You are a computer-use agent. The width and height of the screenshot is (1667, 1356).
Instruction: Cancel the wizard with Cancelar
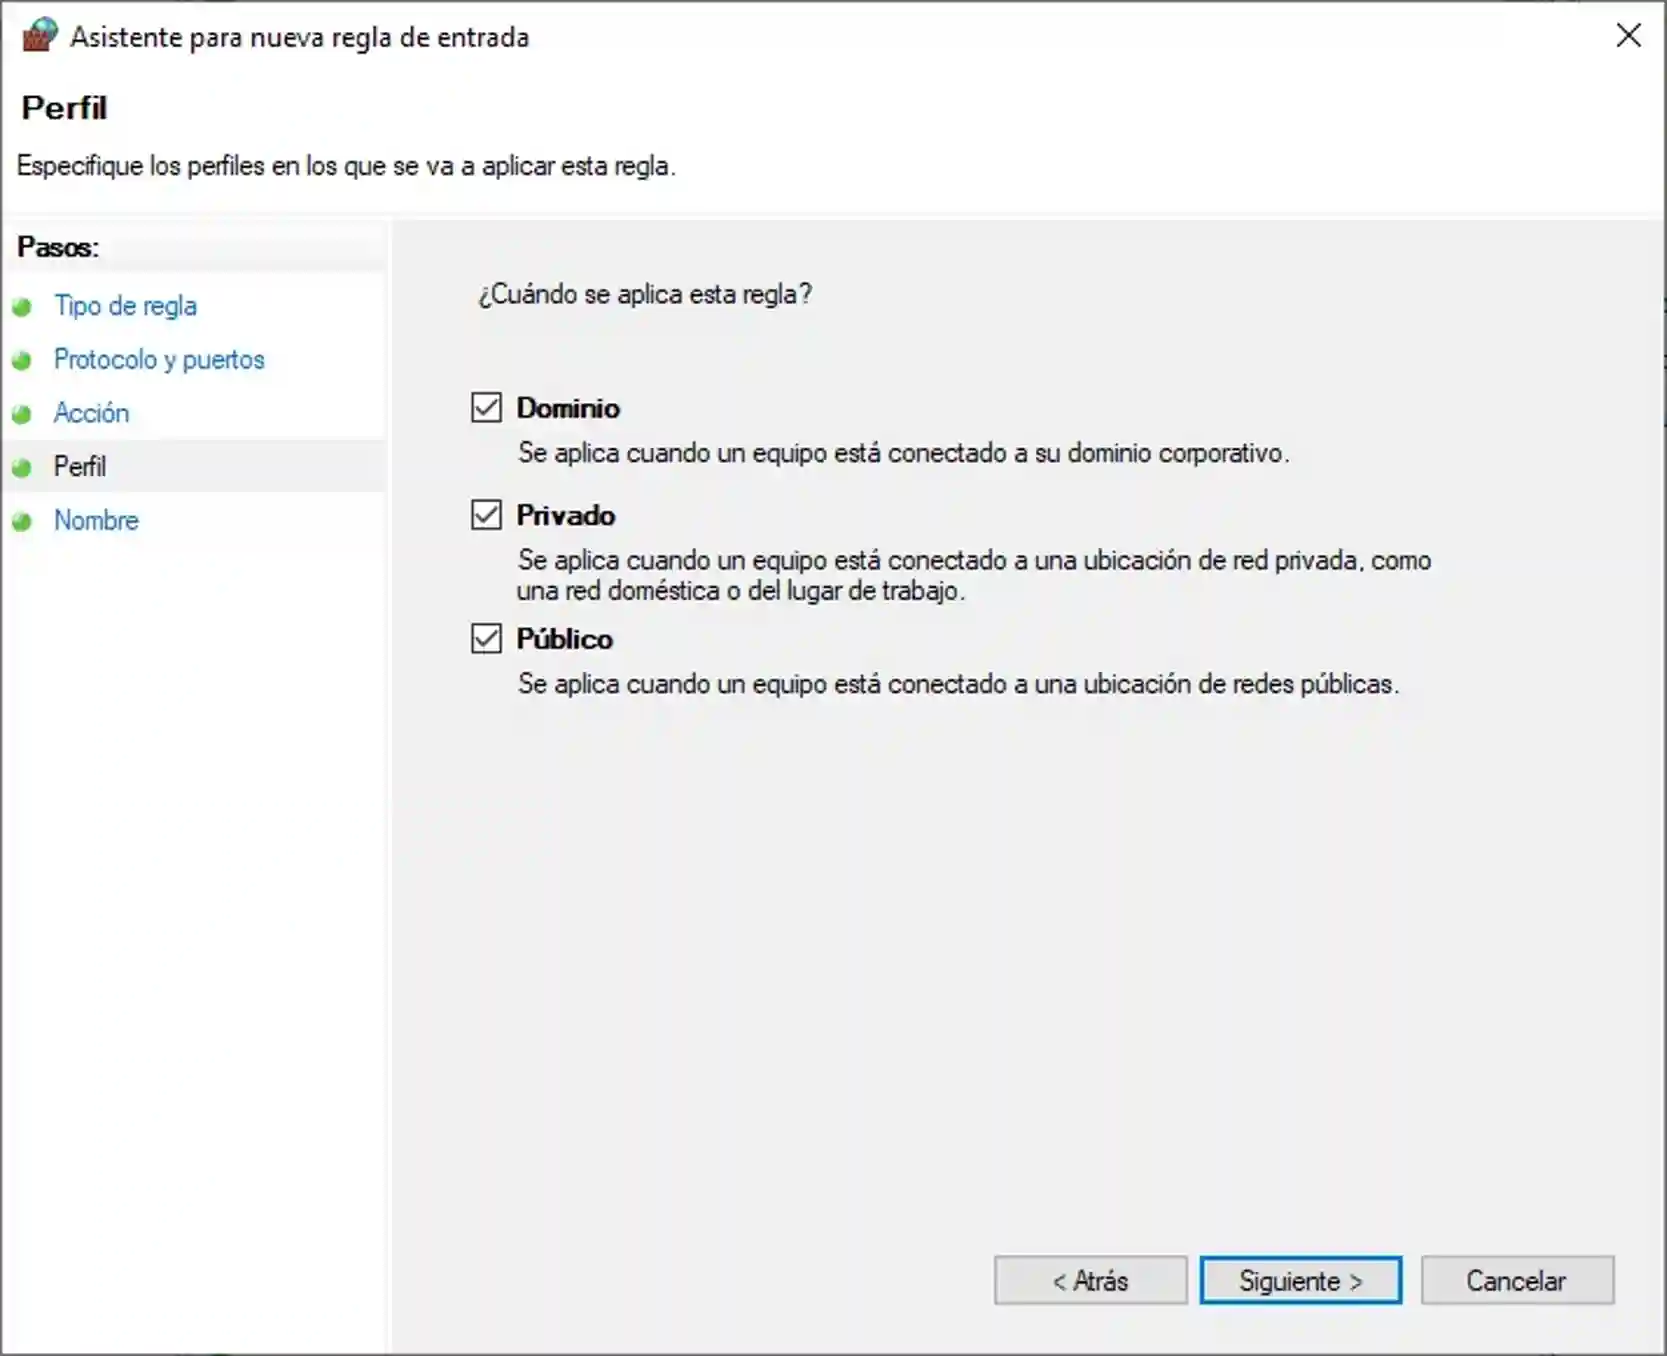(x=1517, y=1280)
